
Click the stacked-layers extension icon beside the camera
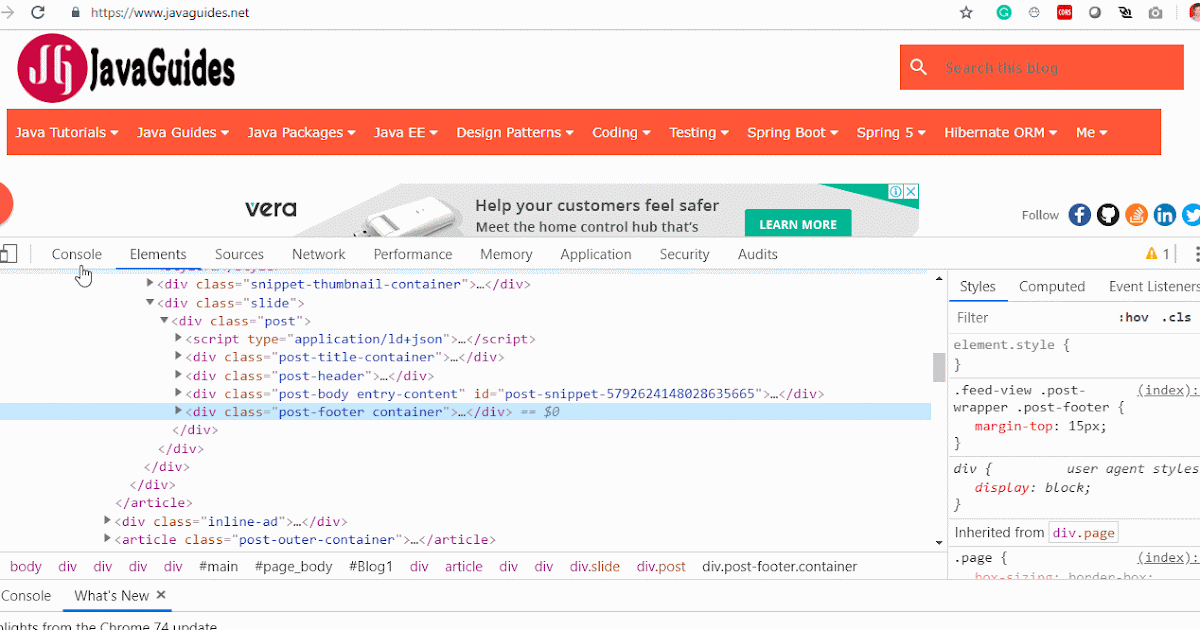[x=1126, y=13]
